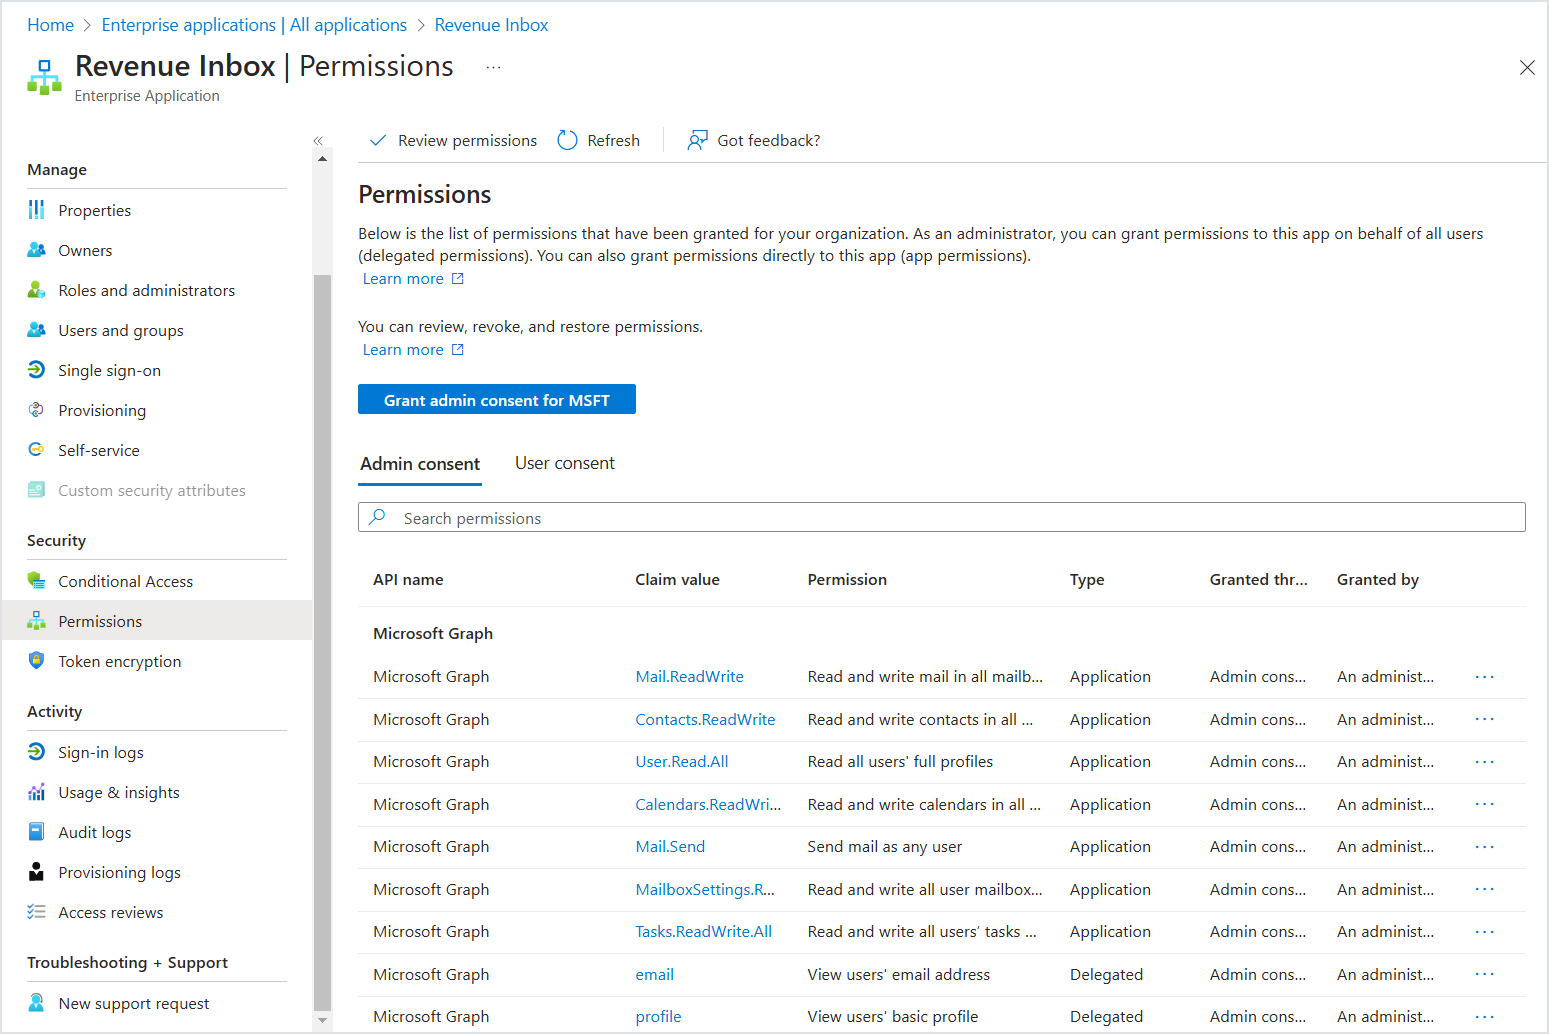
Task: Click the Got feedback person icon
Action: click(x=697, y=140)
